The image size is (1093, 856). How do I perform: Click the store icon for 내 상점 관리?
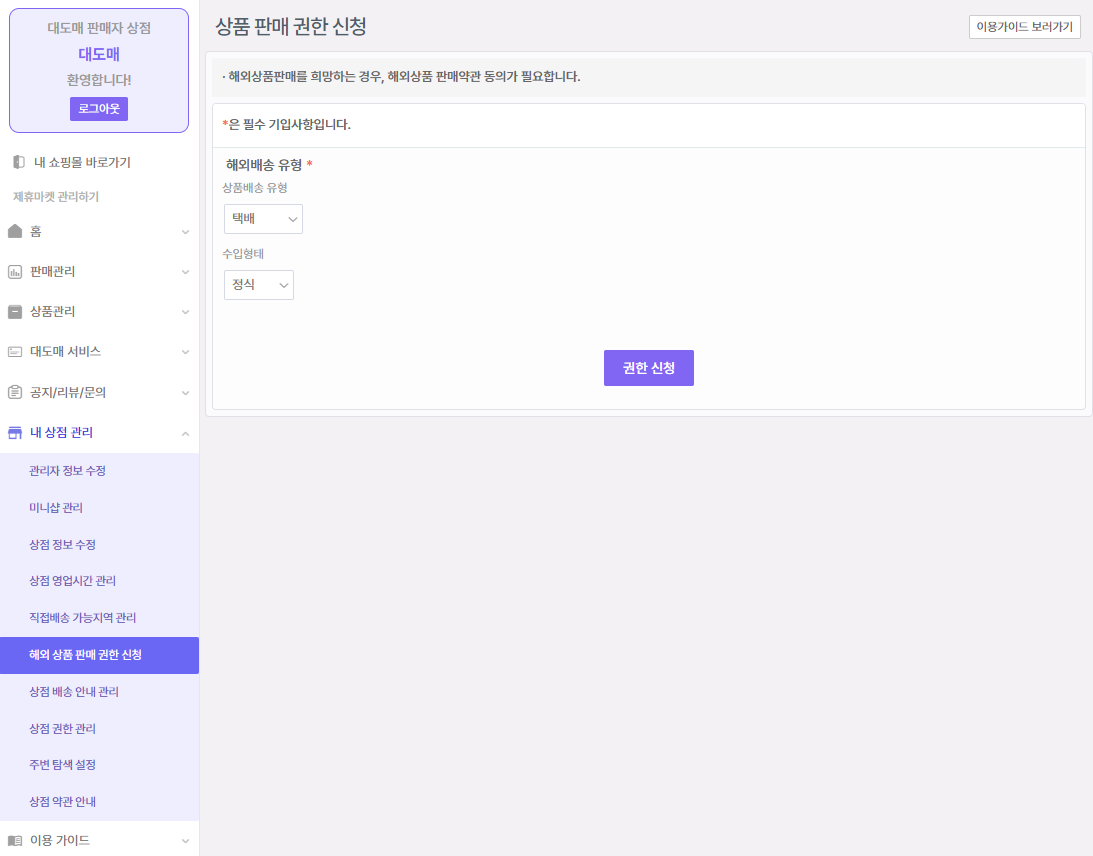point(15,433)
